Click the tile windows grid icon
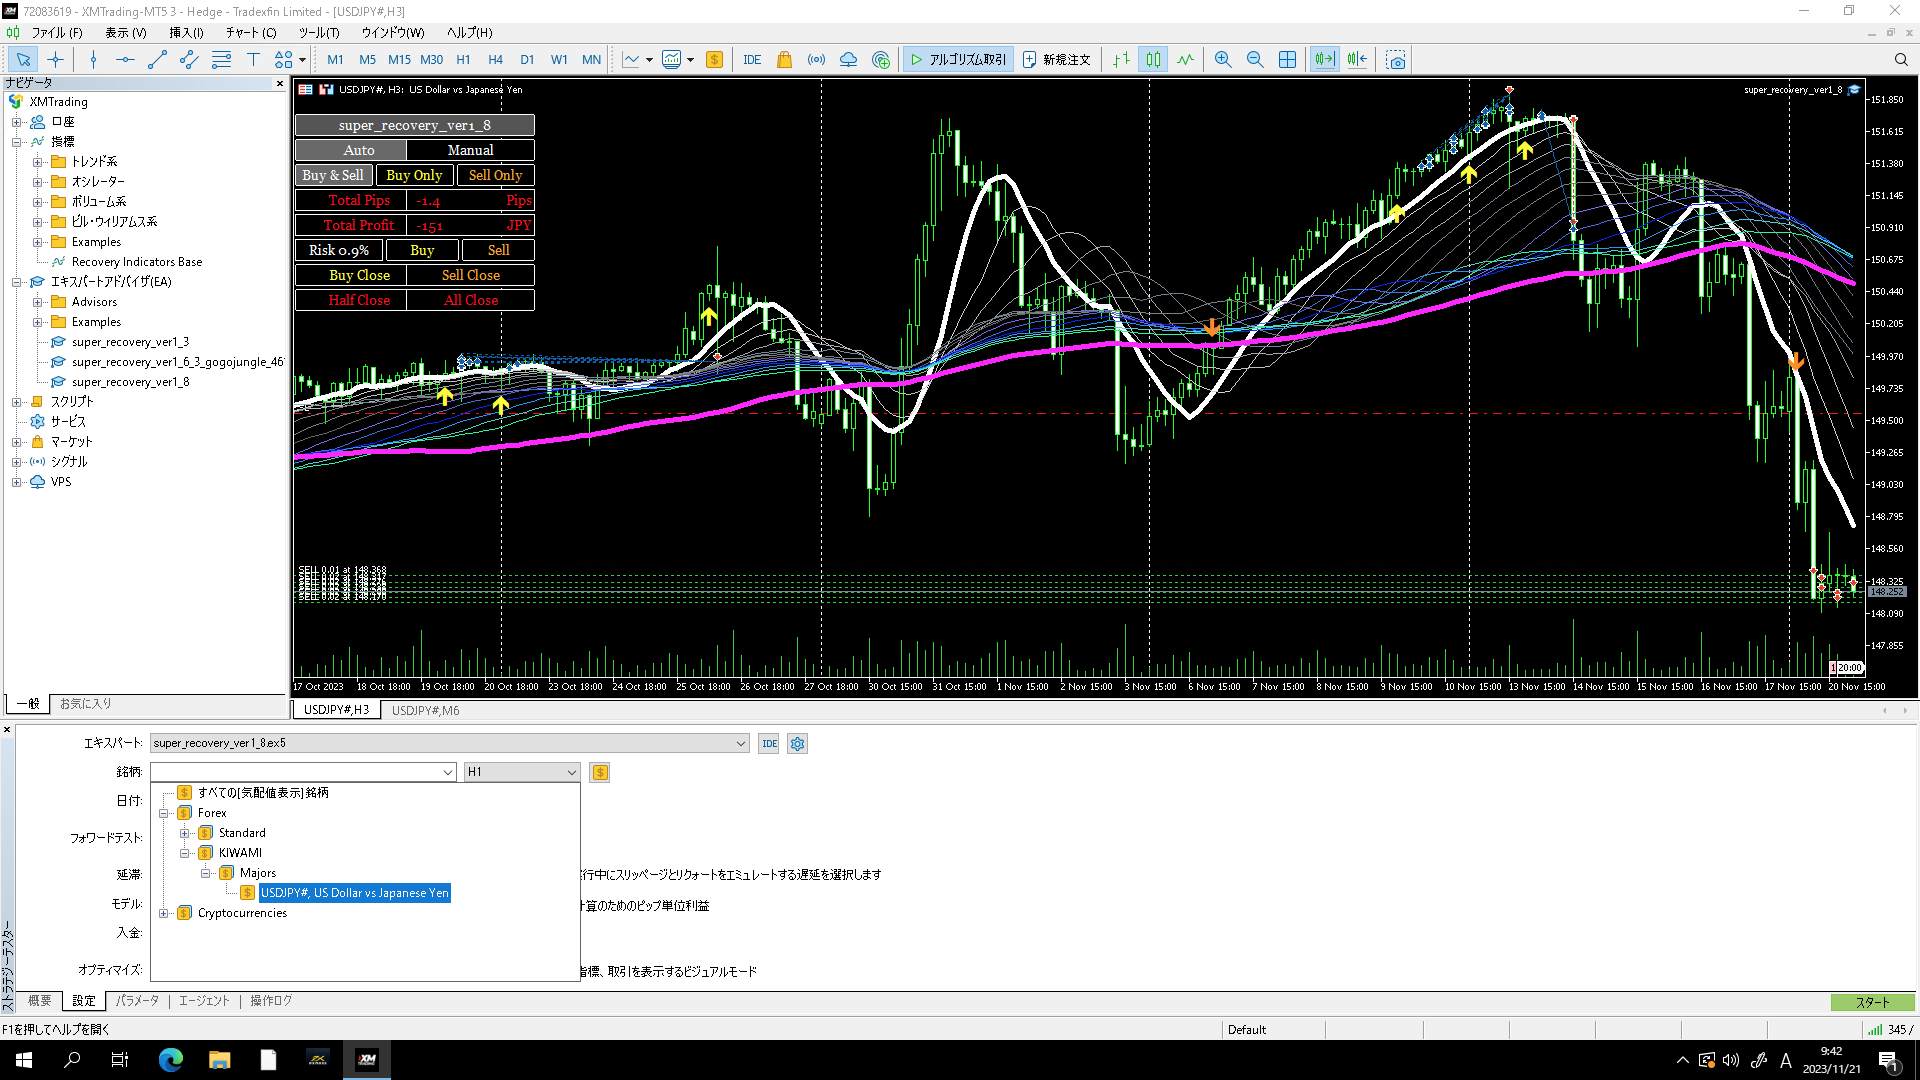Image resolution: width=1920 pixels, height=1080 pixels. pyautogui.click(x=1287, y=60)
